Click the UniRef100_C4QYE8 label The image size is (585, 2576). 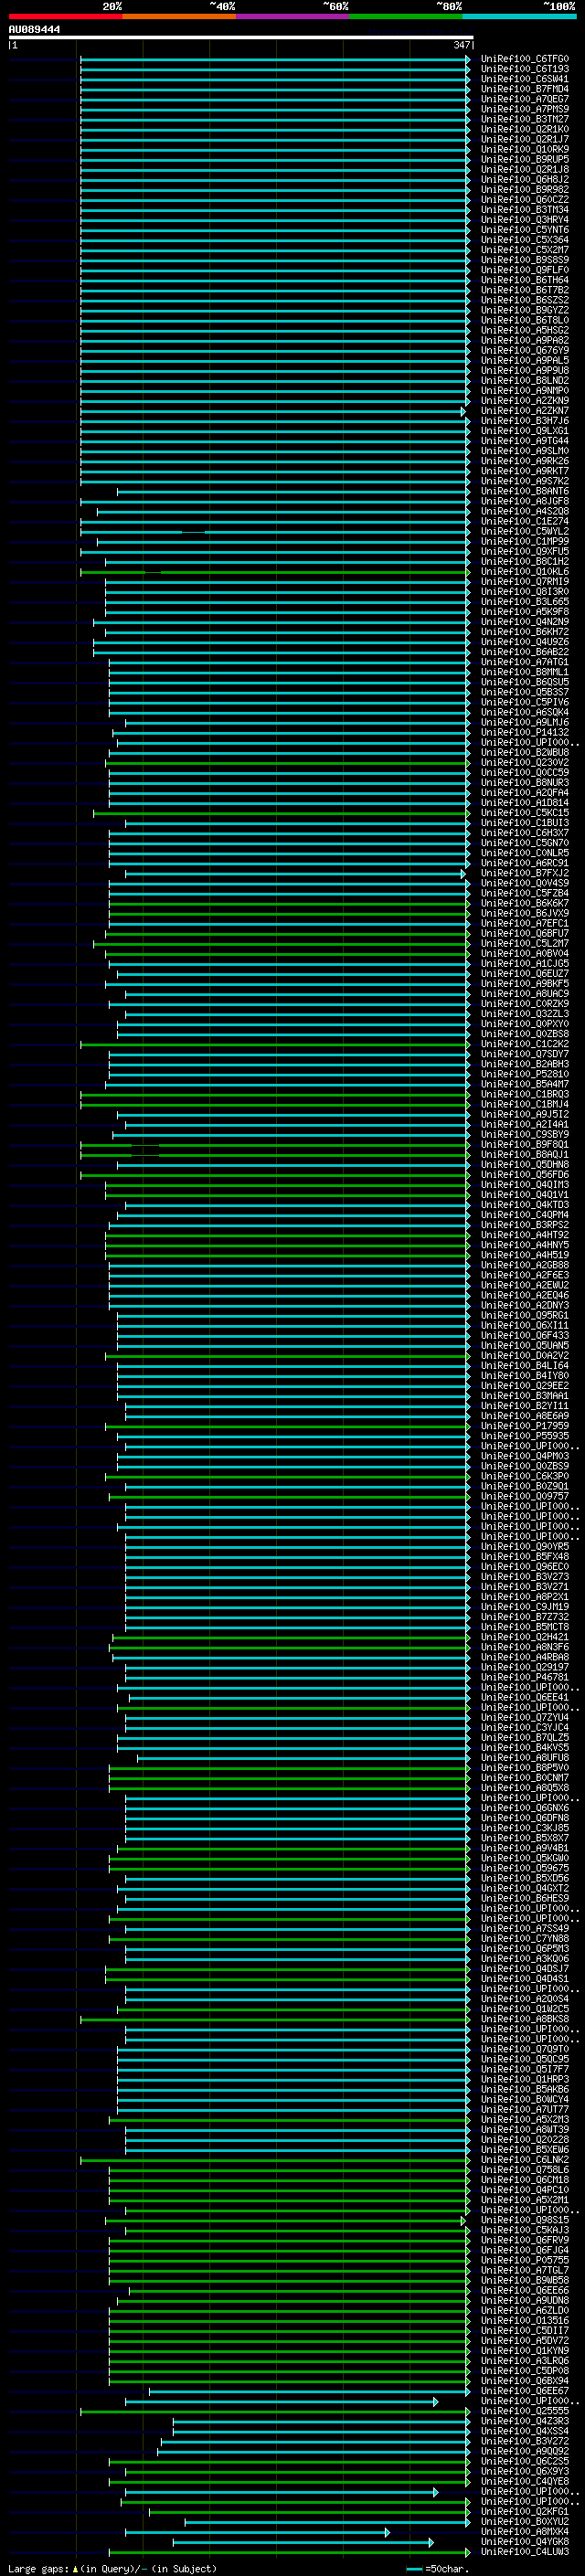[525, 2481]
